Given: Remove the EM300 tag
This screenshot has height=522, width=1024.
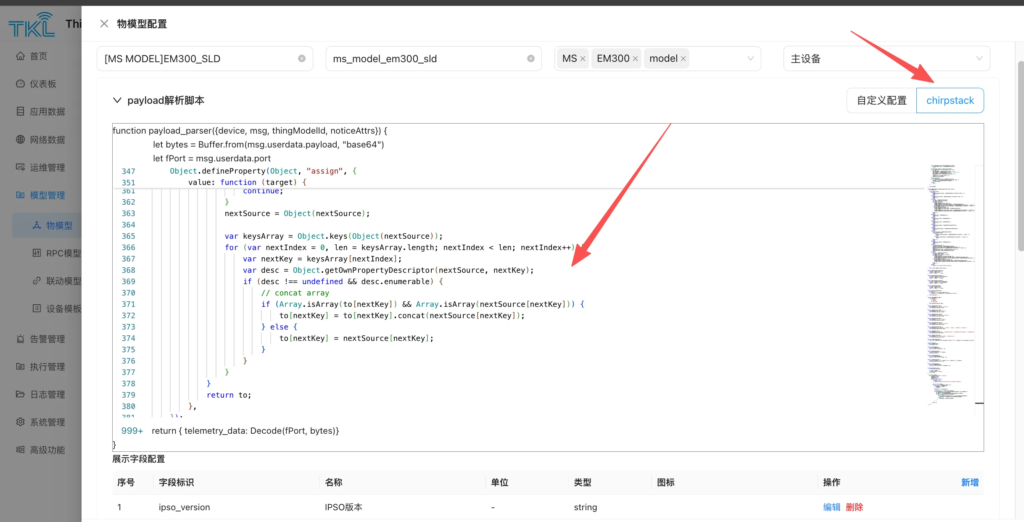Looking at the screenshot, I should pos(635,59).
